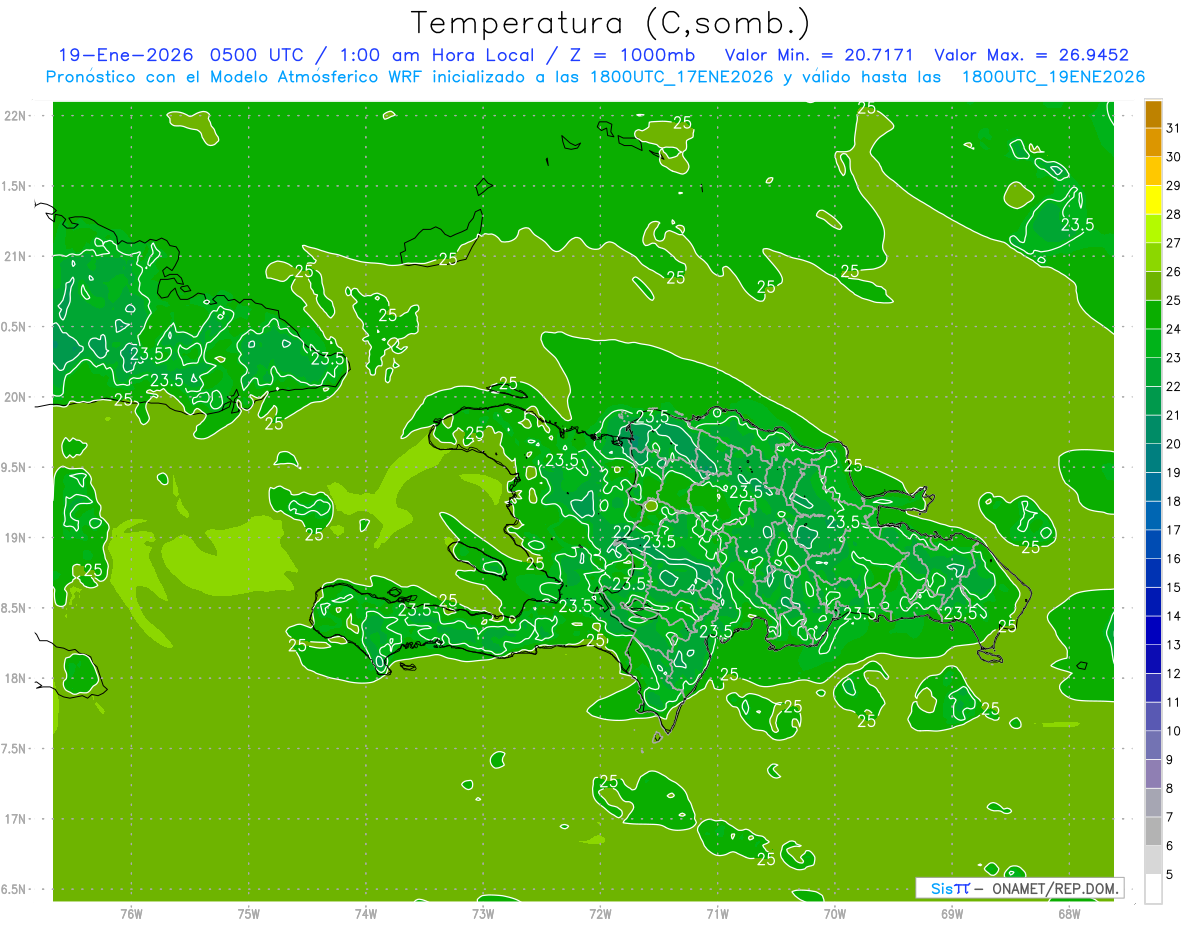This screenshot has width=1200, height=927.
Task: Select the 'Valor Max. = 26.9452' readout
Action: pyautogui.click(x=1031, y=55)
